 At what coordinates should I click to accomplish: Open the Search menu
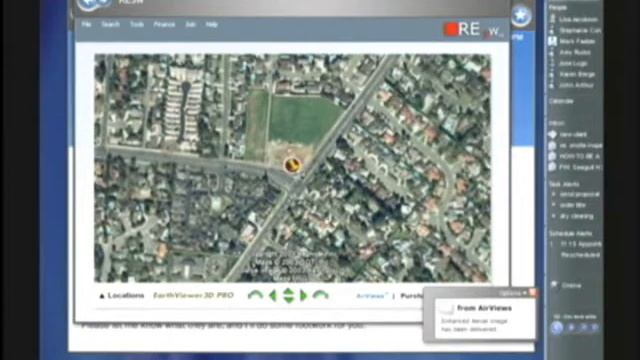click(x=110, y=24)
